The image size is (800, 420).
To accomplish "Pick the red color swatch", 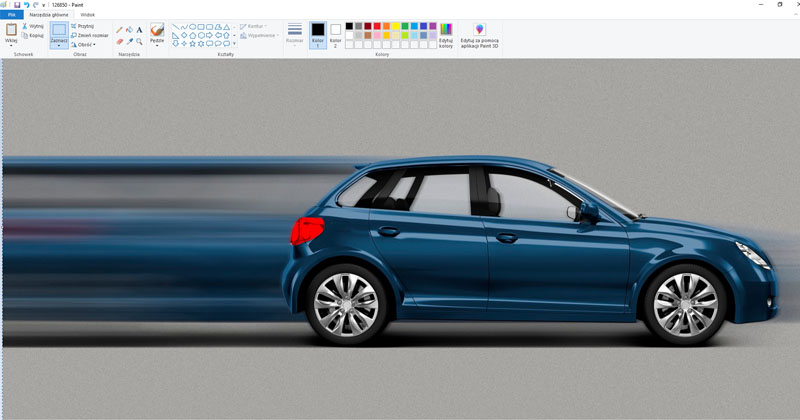I will (x=378, y=26).
